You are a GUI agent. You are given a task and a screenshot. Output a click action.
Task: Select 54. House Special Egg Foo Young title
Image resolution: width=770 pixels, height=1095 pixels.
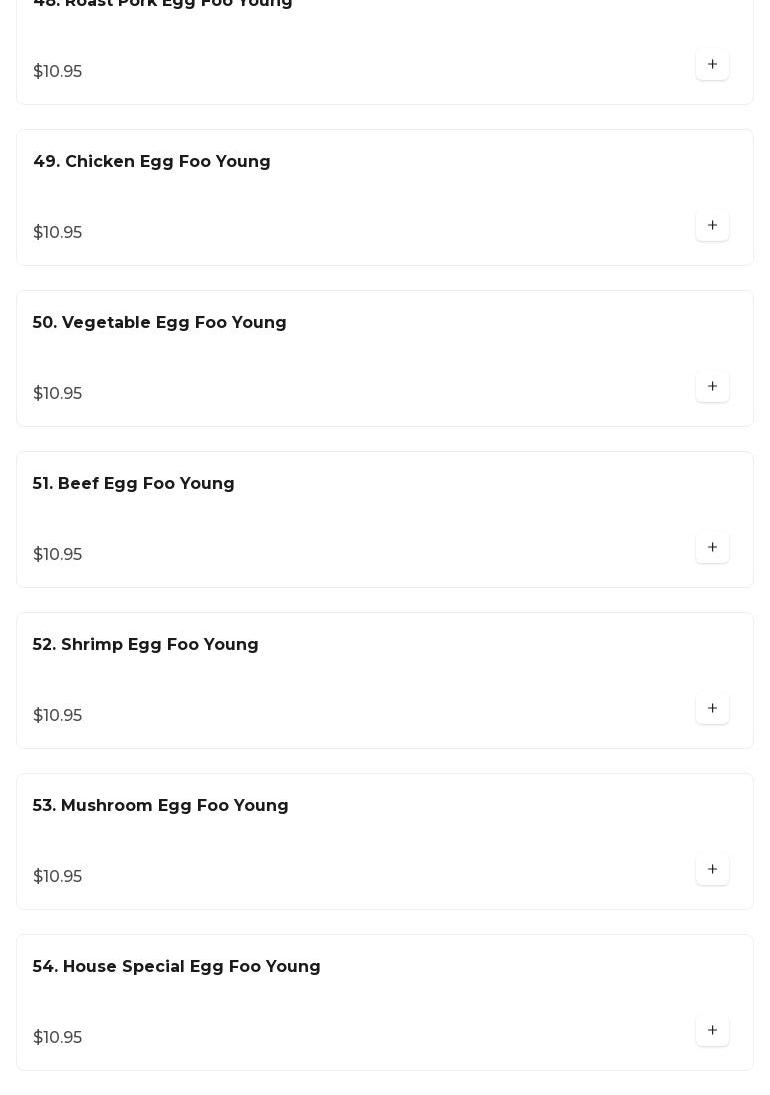pyautogui.click(x=177, y=967)
